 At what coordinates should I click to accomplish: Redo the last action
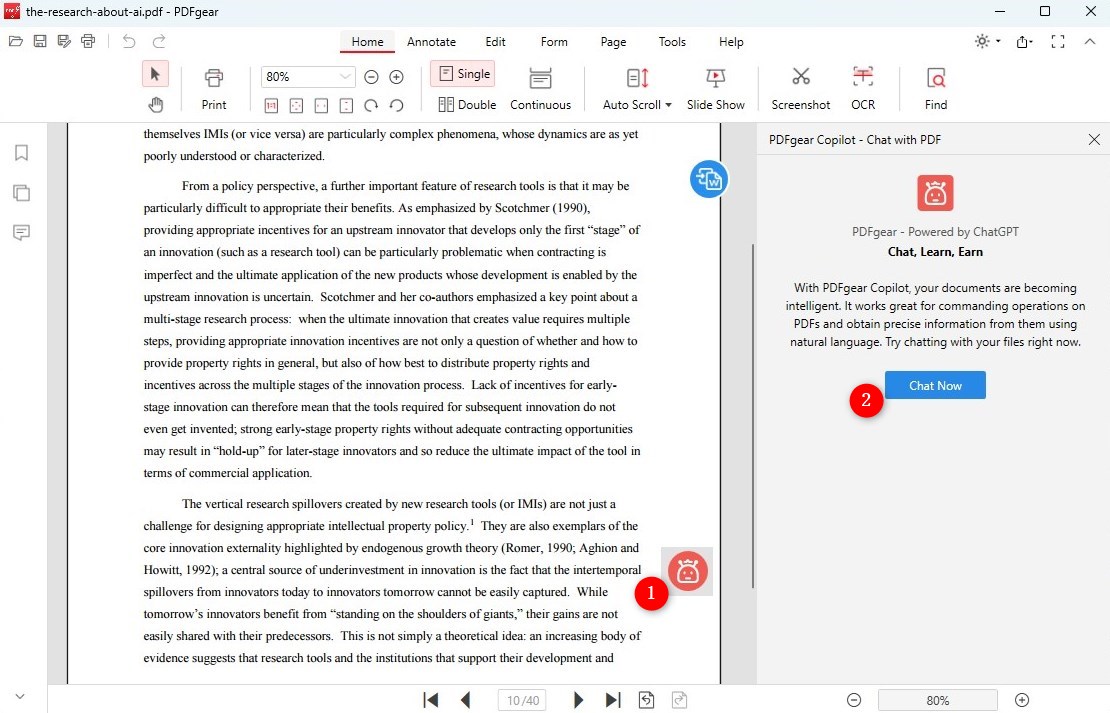pyautogui.click(x=159, y=41)
